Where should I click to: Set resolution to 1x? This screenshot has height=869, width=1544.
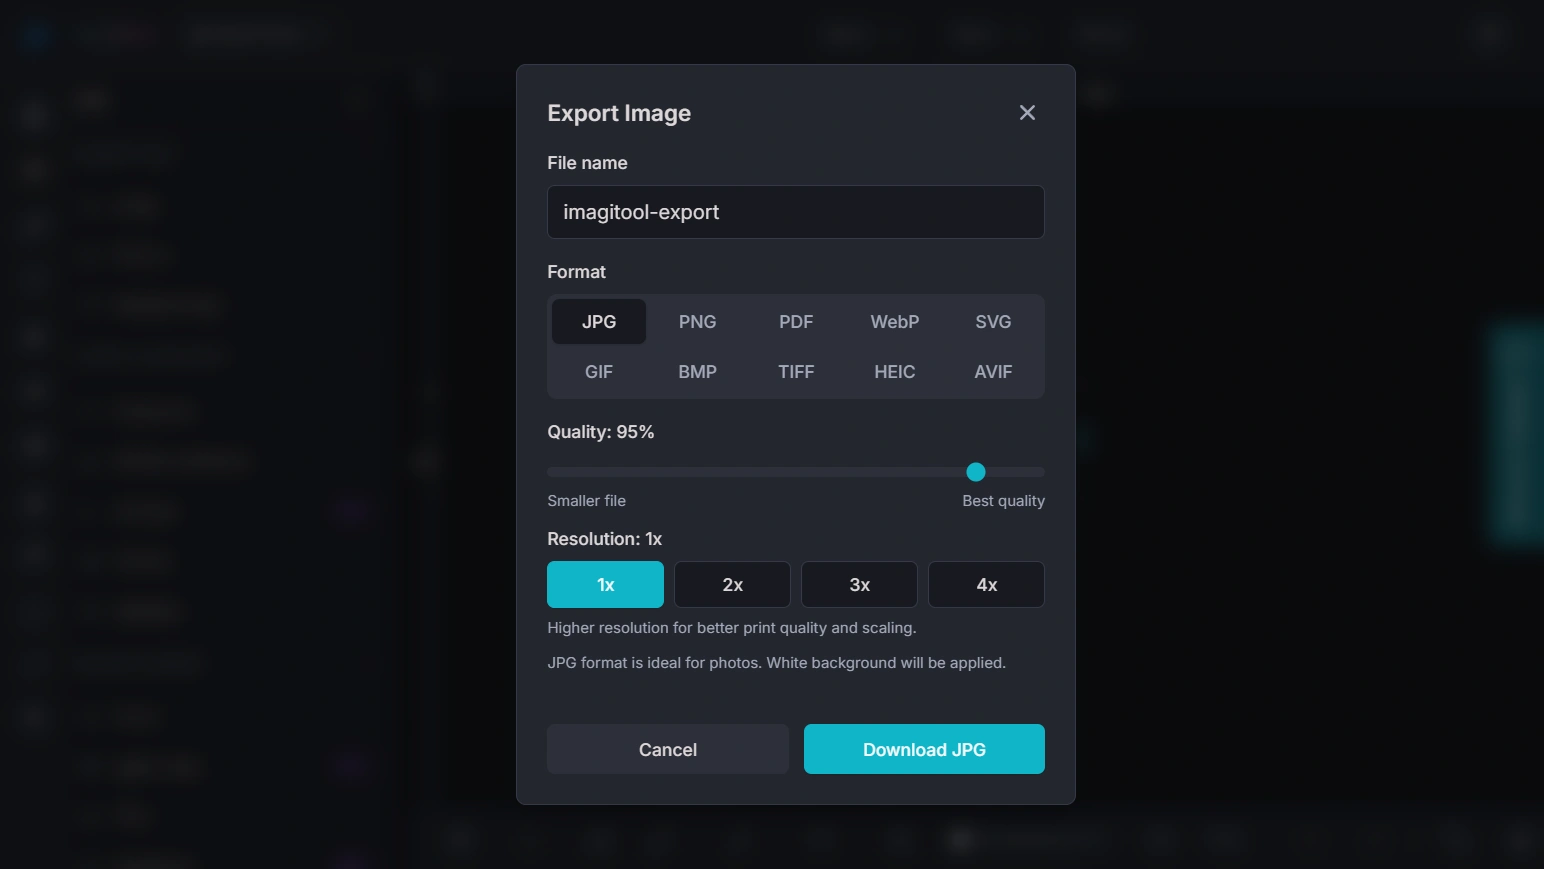(x=605, y=585)
